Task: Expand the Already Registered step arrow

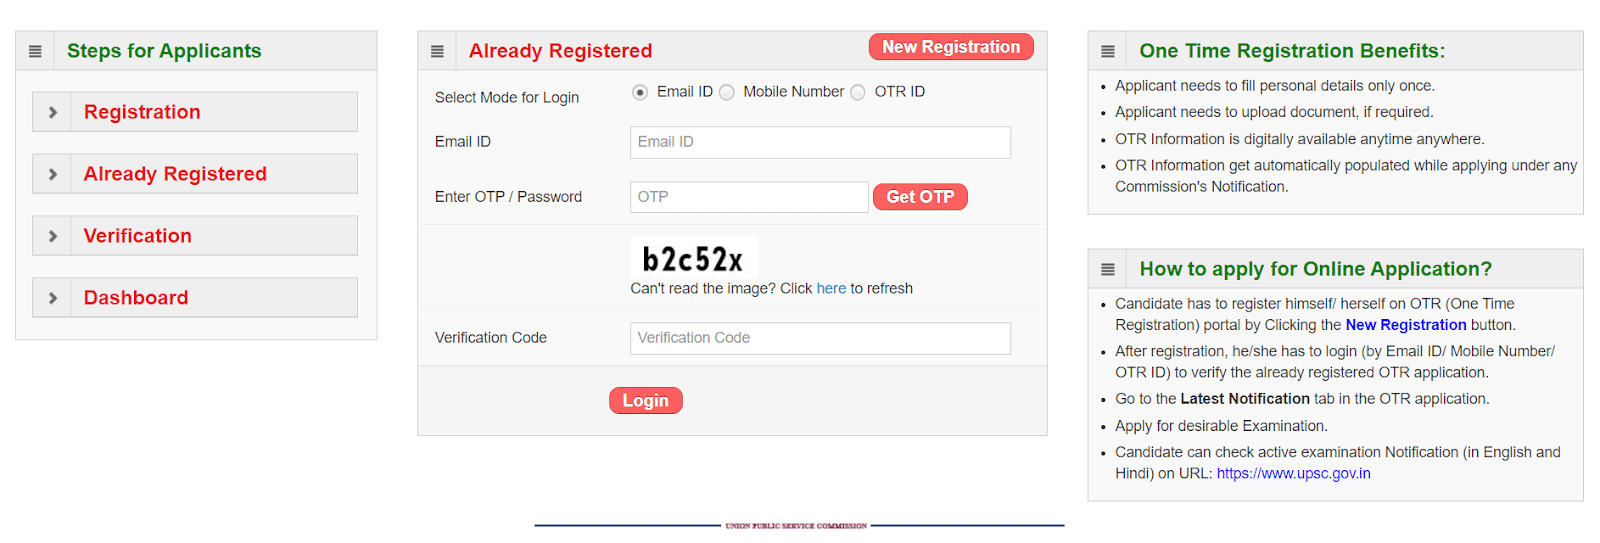Action: pyautogui.click(x=52, y=174)
